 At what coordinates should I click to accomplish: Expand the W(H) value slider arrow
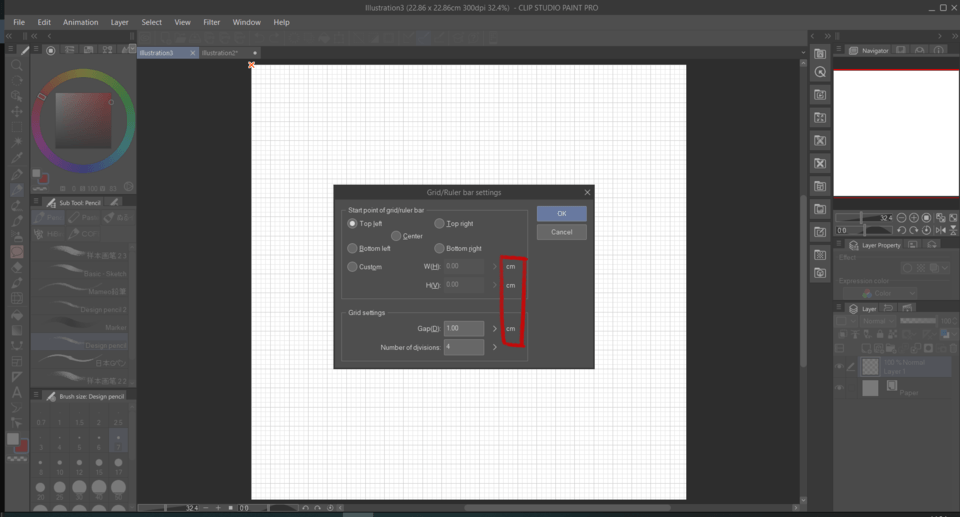[494, 266]
